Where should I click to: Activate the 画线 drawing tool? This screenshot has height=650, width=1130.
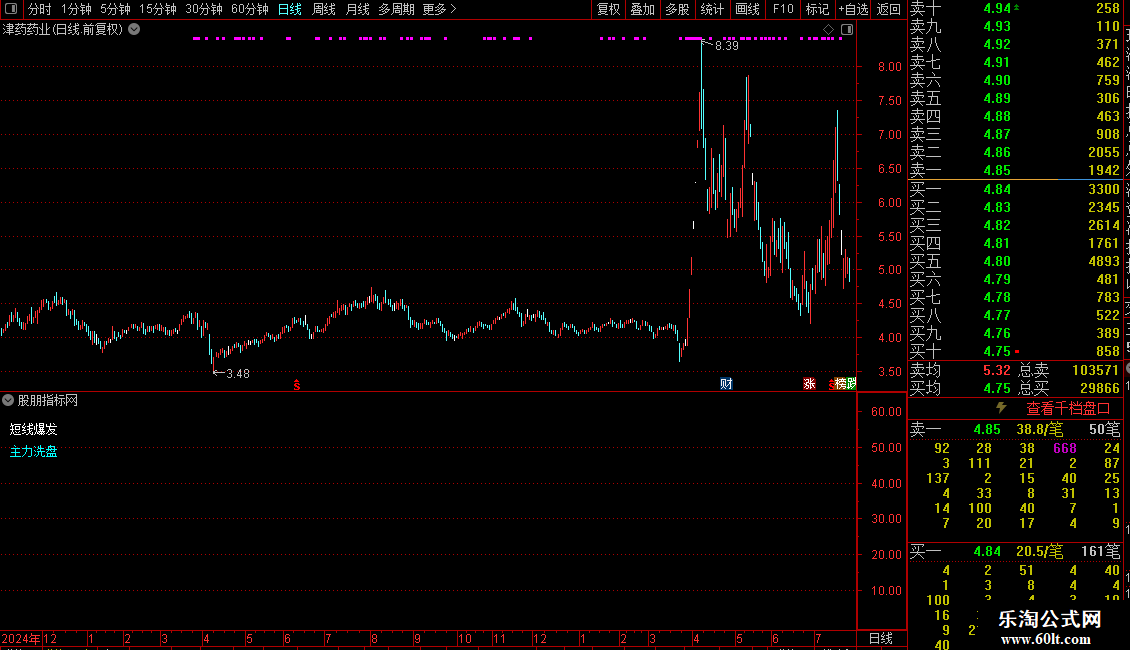pos(747,9)
